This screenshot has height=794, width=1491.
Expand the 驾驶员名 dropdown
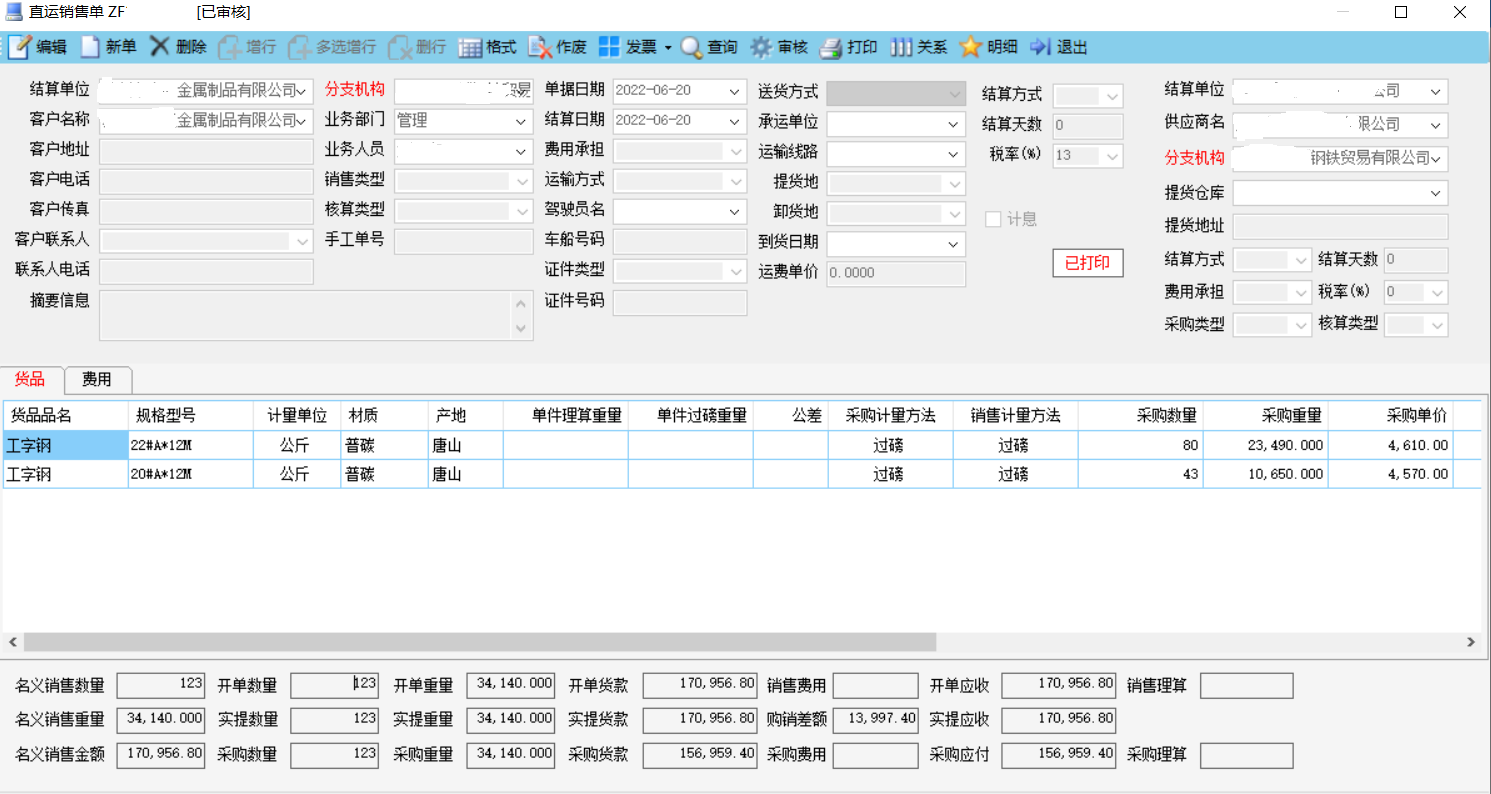[x=736, y=212]
